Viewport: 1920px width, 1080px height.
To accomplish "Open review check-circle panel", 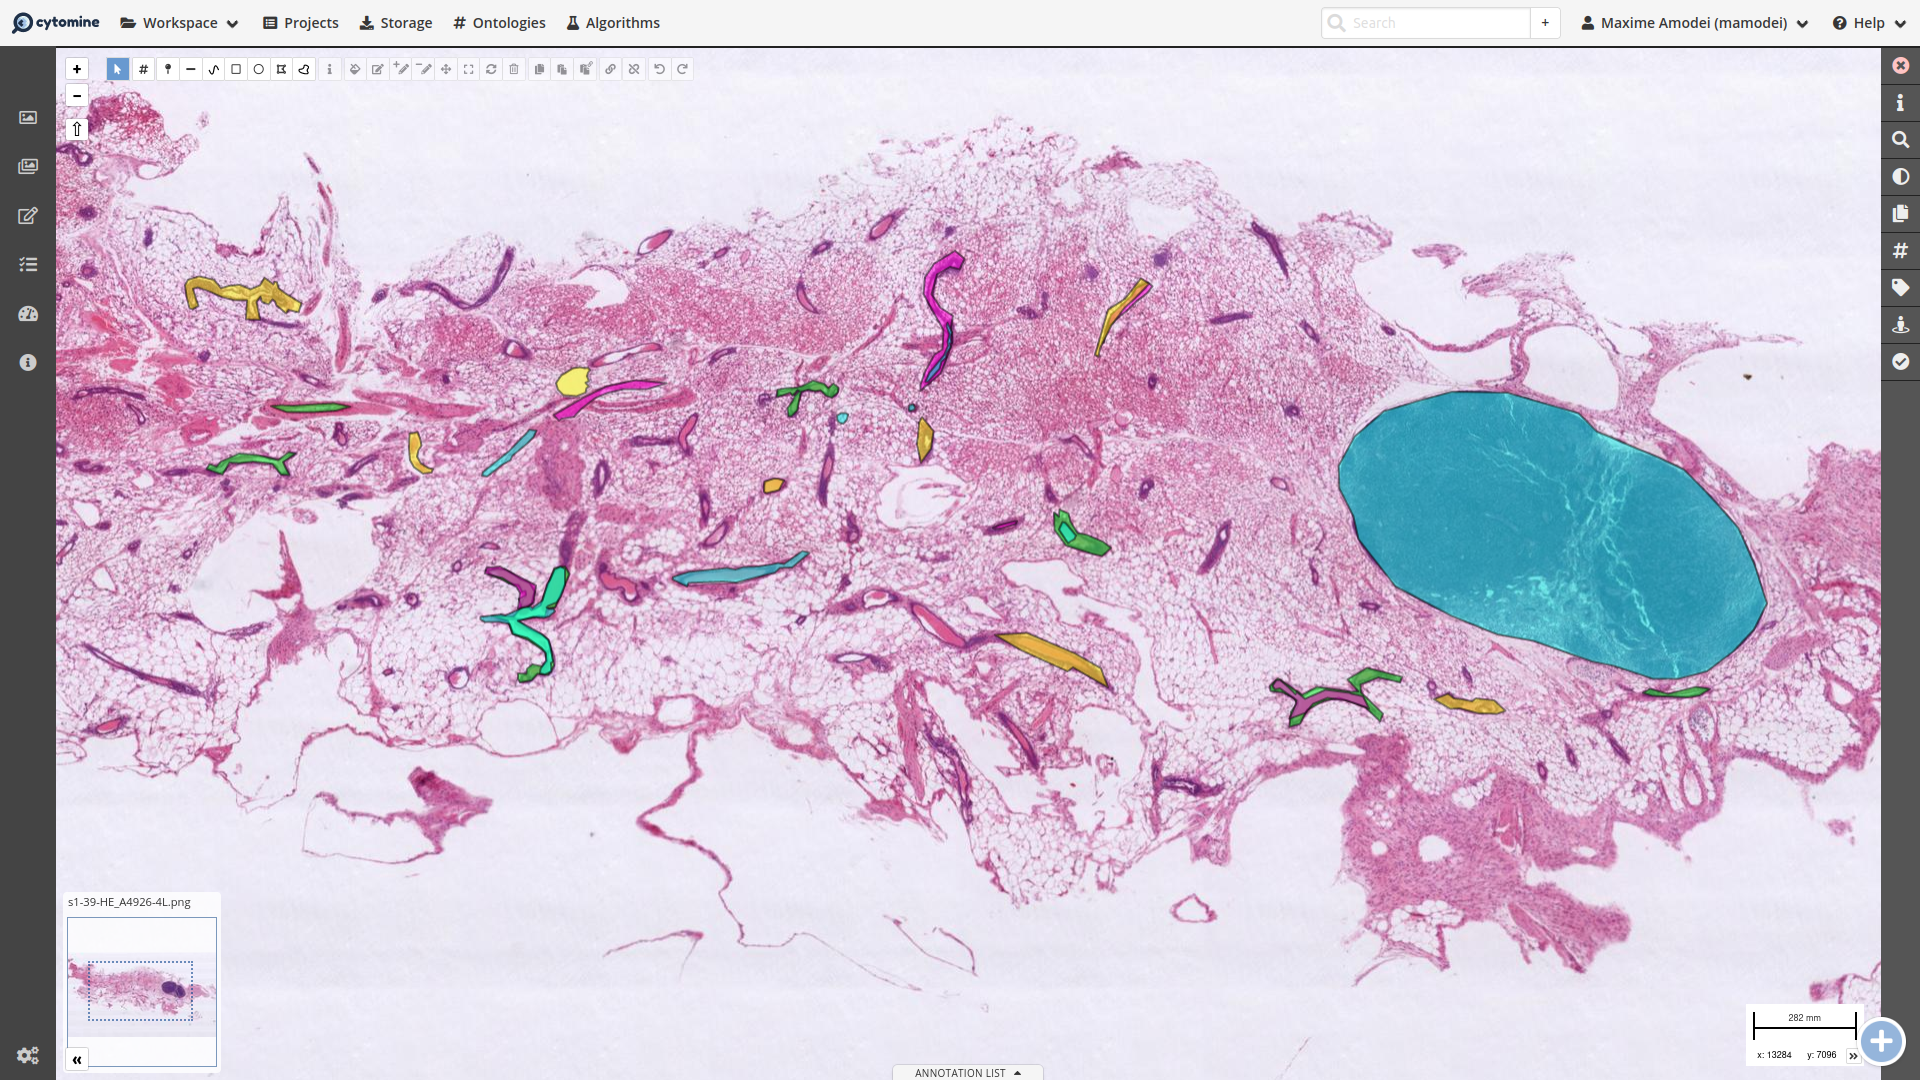I will (1901, 362).
